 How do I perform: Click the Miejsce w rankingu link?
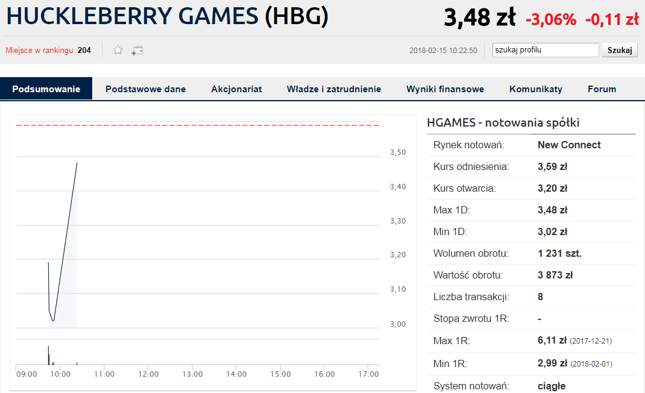click(x=40, y=50)
